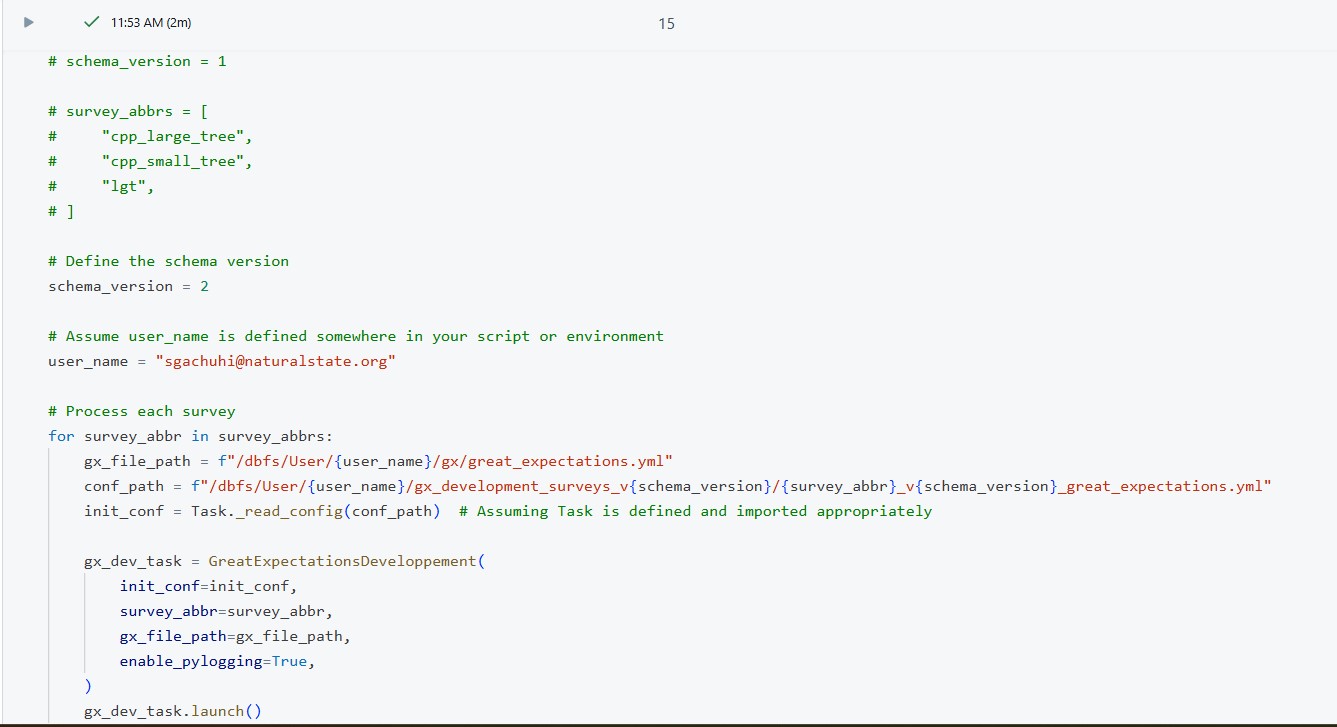
Task: Click "survey_abbrs:" at end of for statement
Action: [x=276, y=436]
